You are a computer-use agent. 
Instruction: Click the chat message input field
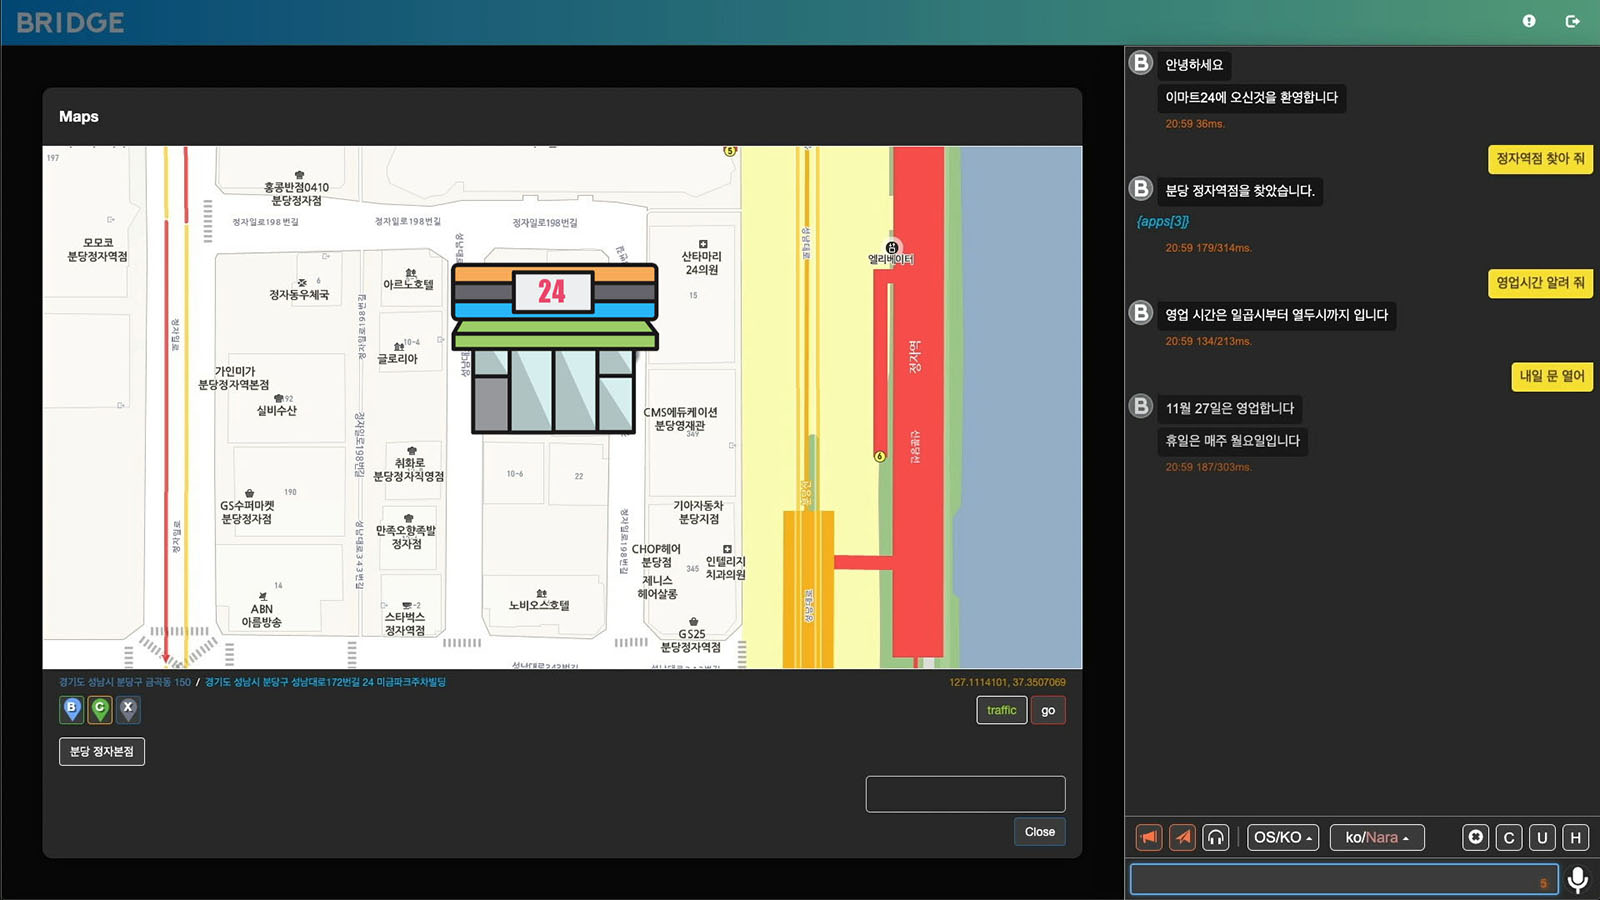(x=1340, y=878)
